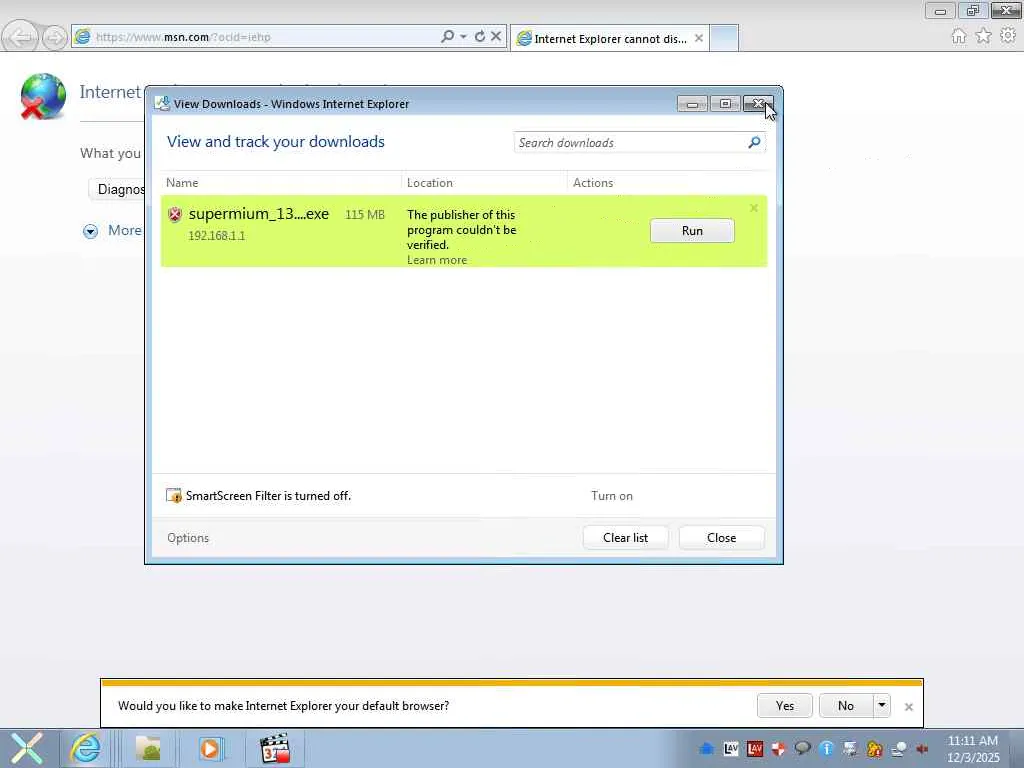1024x768 pixels.
Task: Click the View Downloads title bar icon
Action: 162,104
